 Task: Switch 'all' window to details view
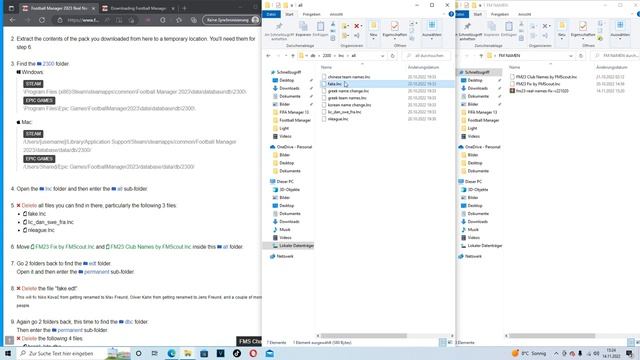443,342
